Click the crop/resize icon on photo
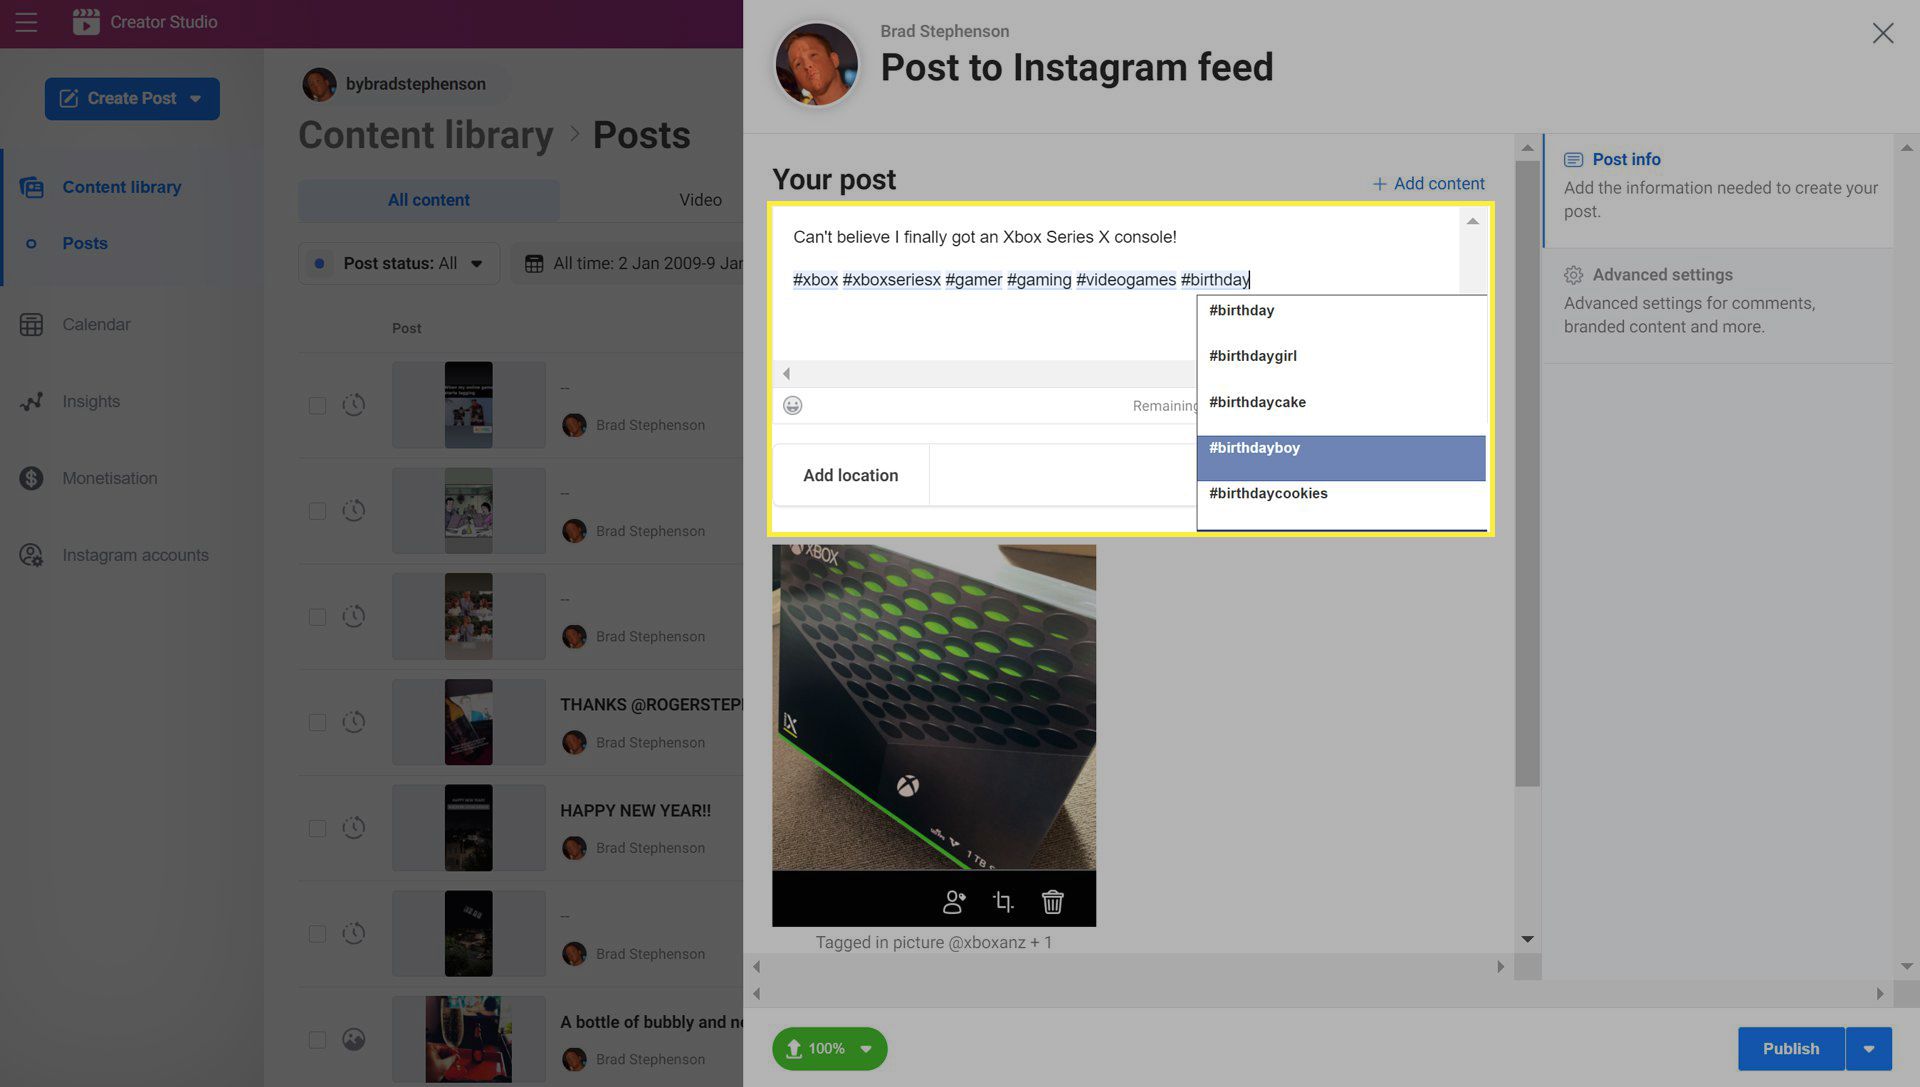This screenshot has width=1920, height=1087. [1004, 901]
